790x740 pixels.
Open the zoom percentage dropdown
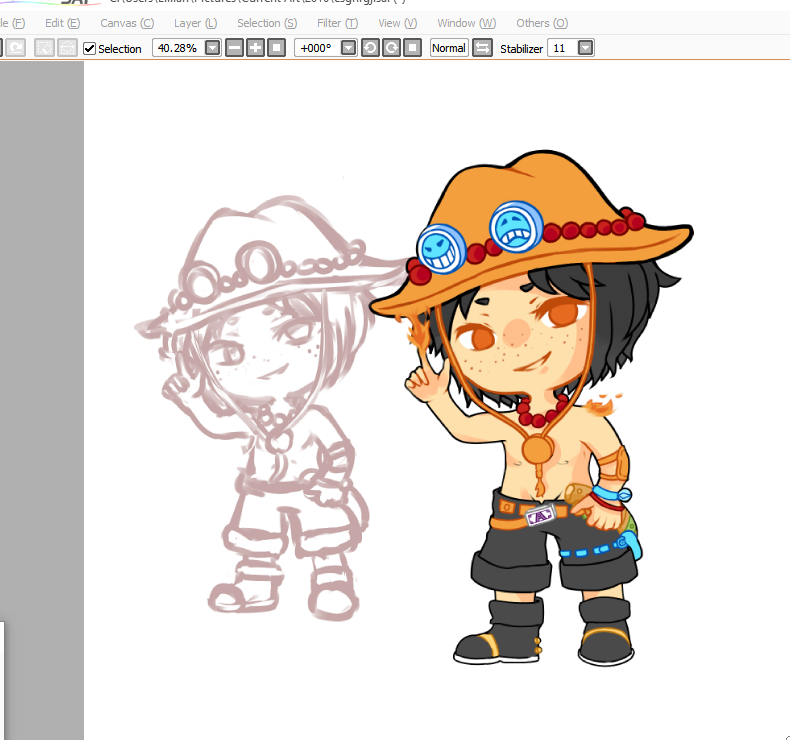click(x=213, y=48)
